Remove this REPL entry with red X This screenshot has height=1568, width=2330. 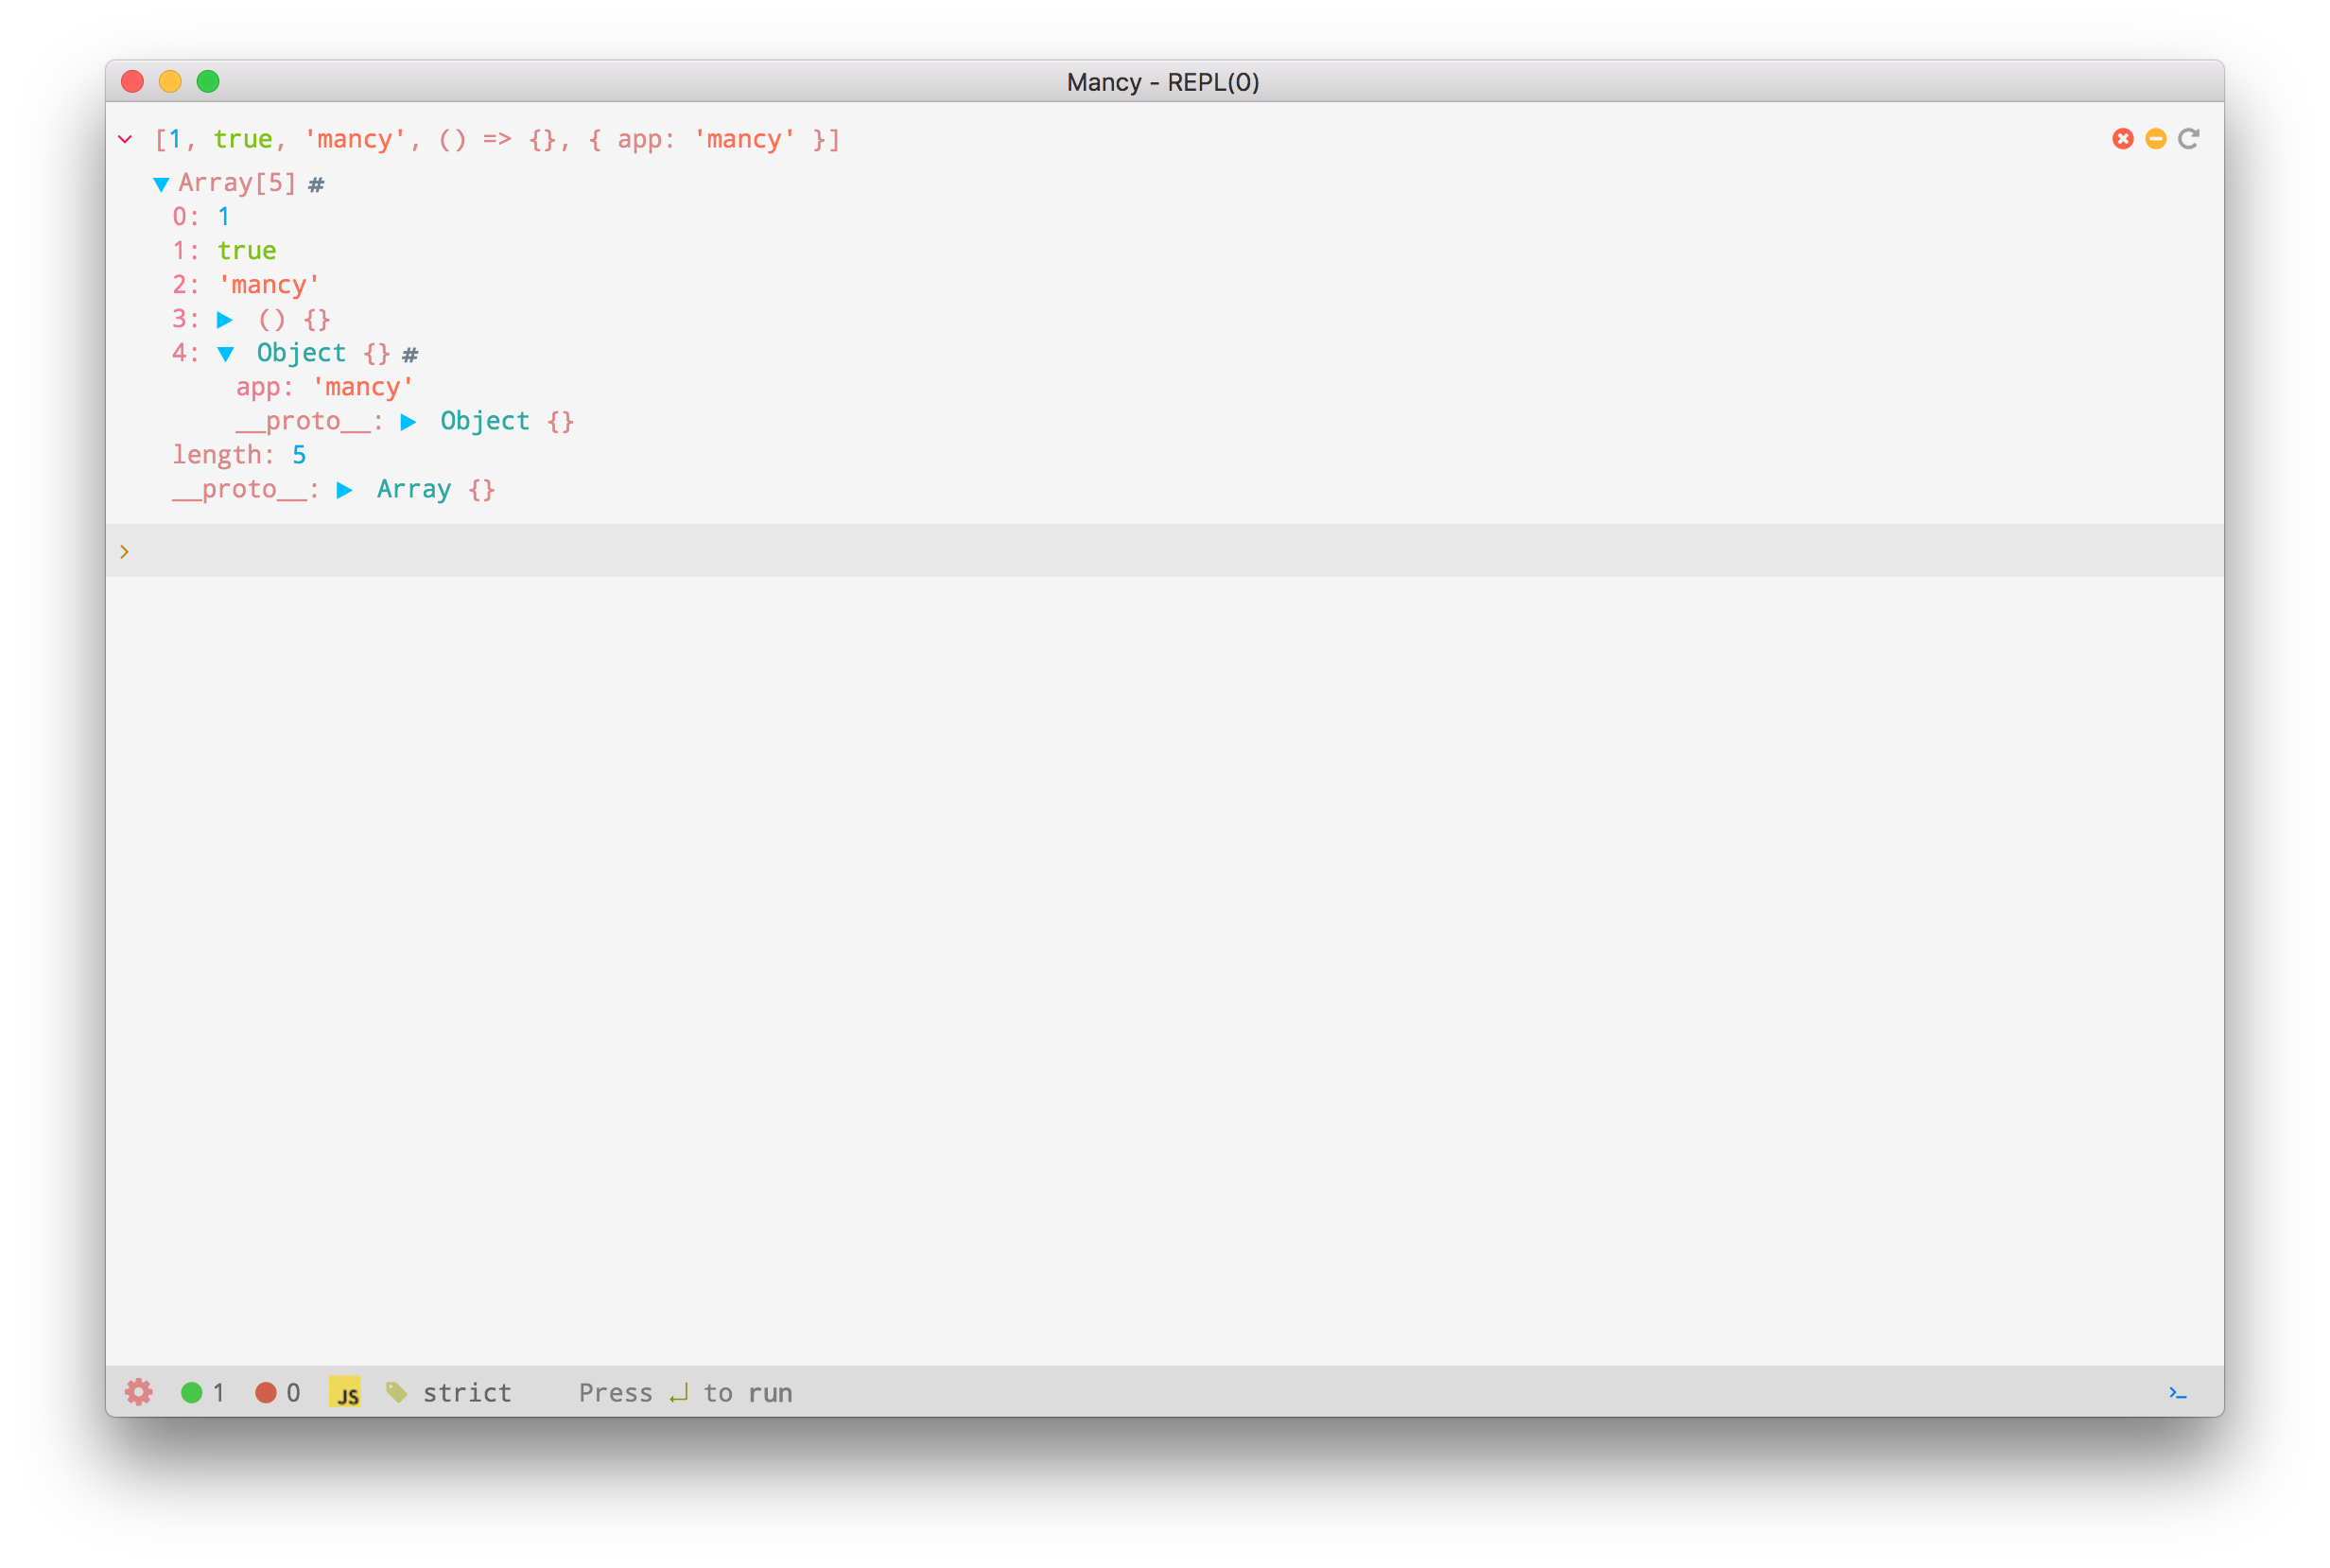coord(2122,139)
